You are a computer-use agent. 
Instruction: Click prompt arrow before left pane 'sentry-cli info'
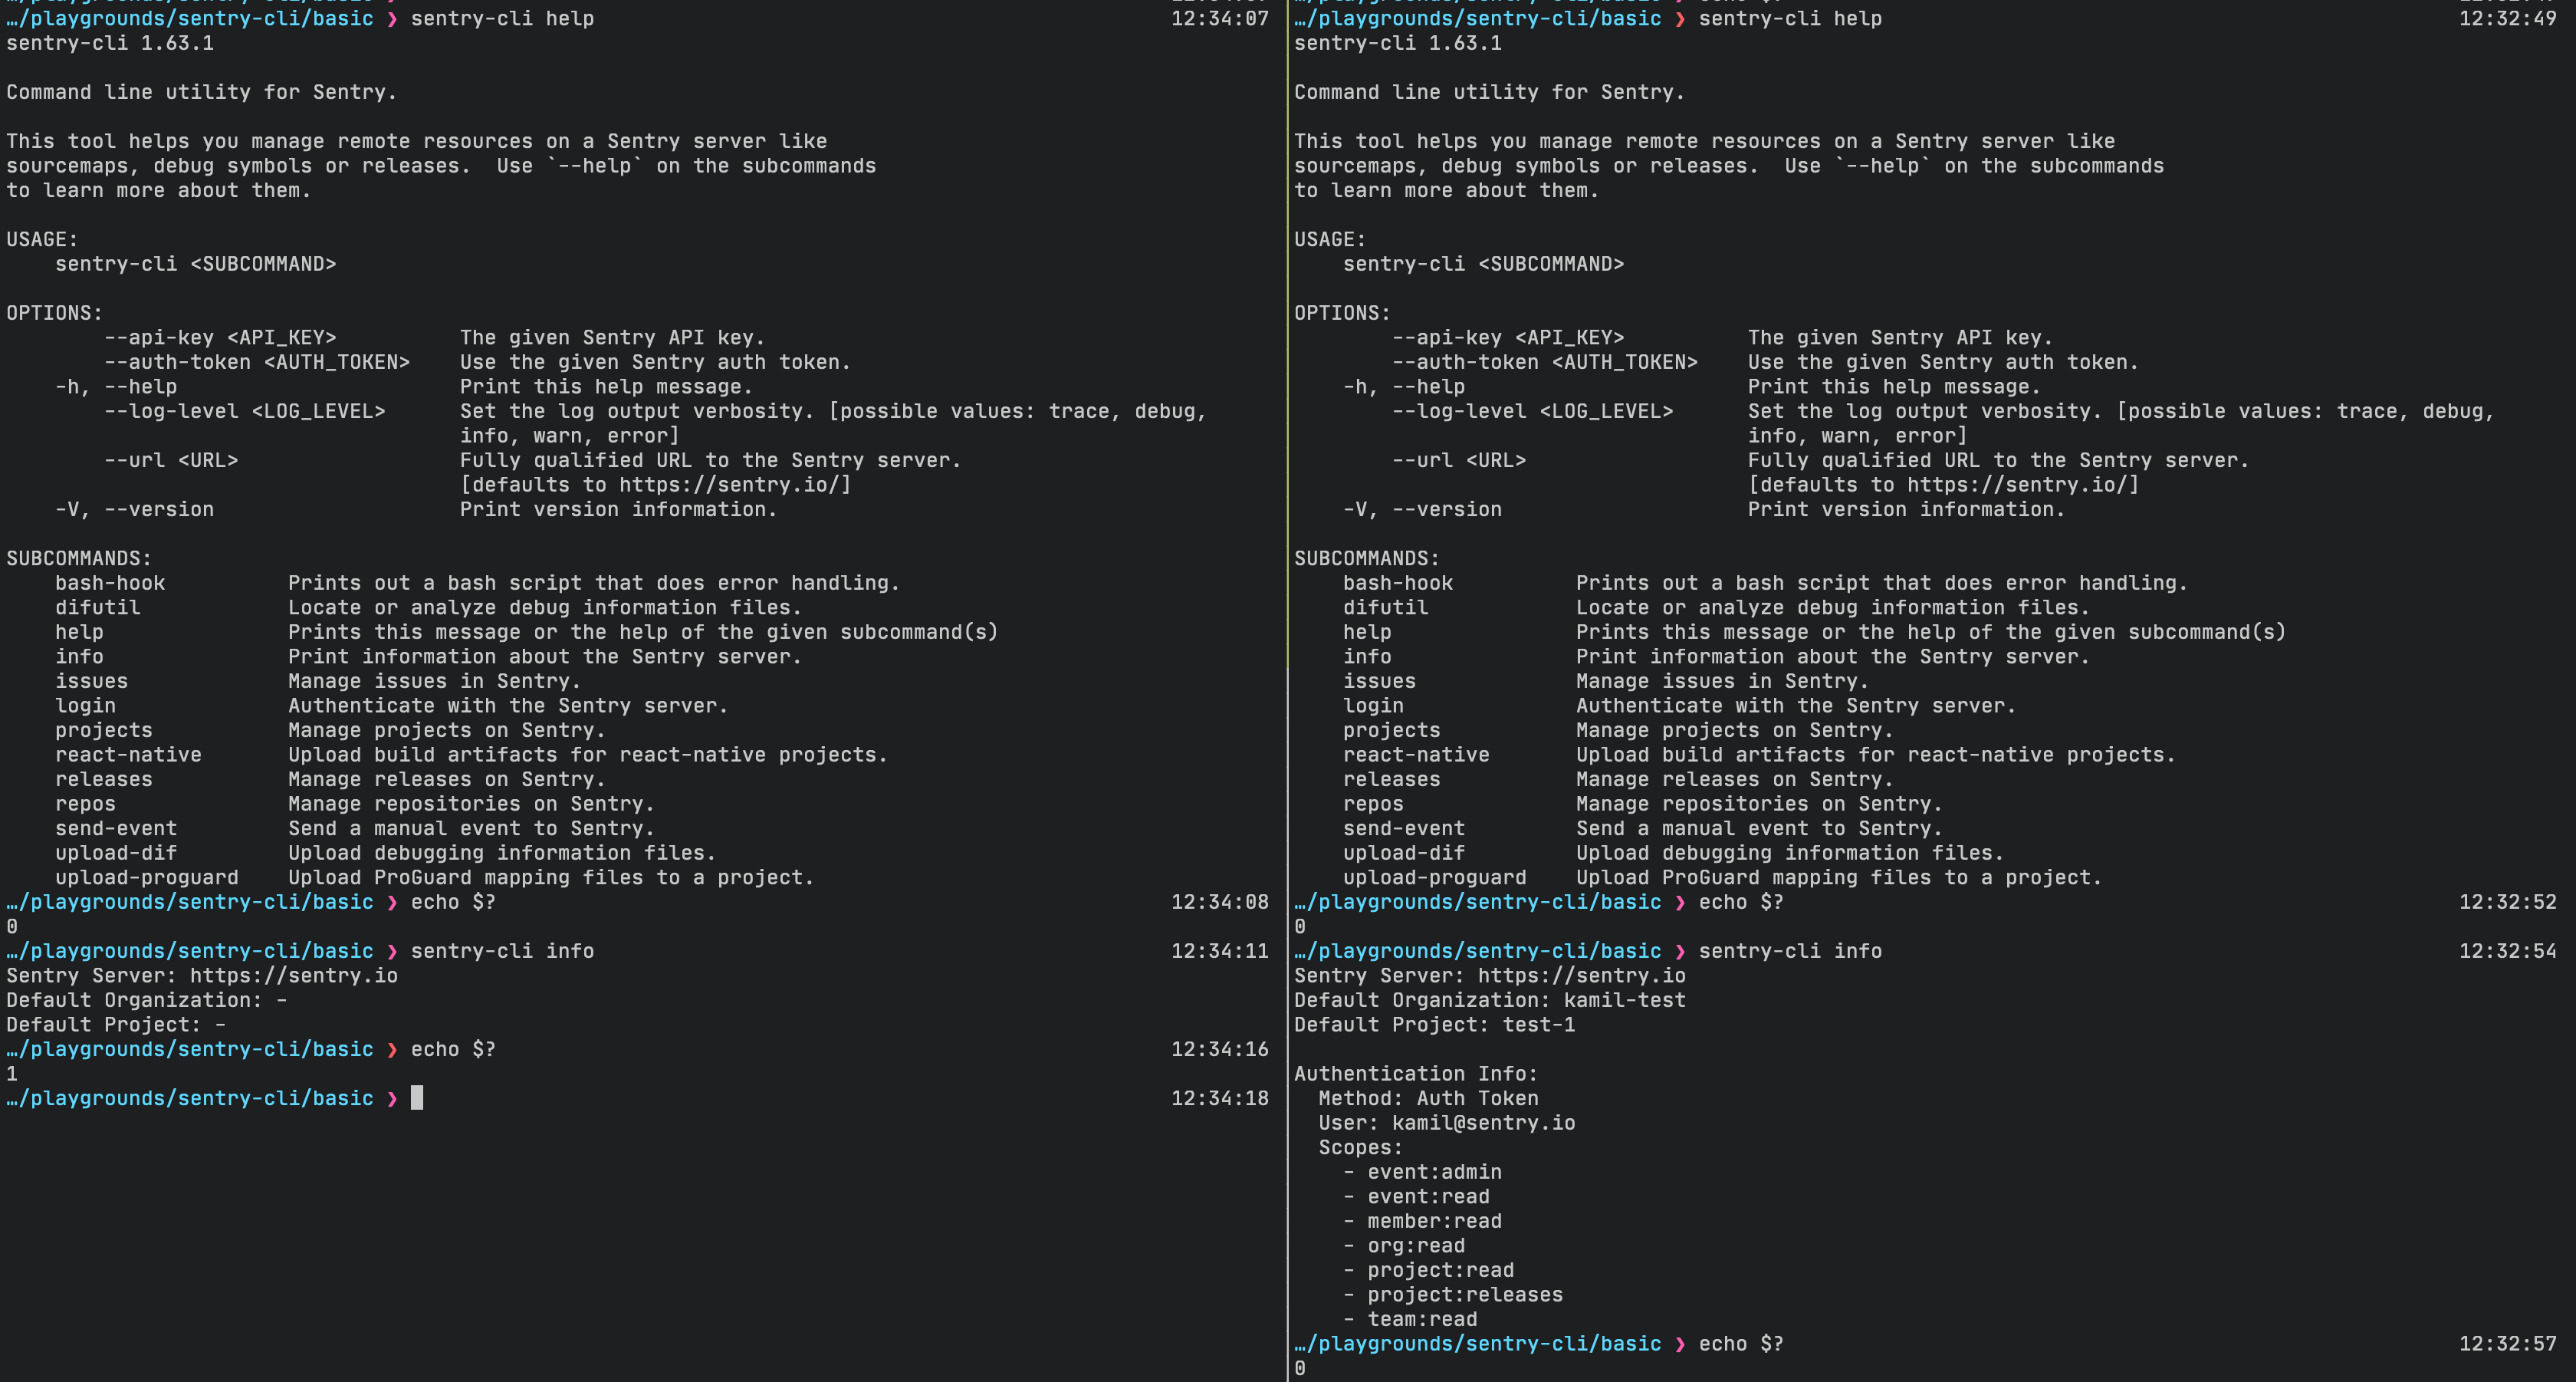392,951
